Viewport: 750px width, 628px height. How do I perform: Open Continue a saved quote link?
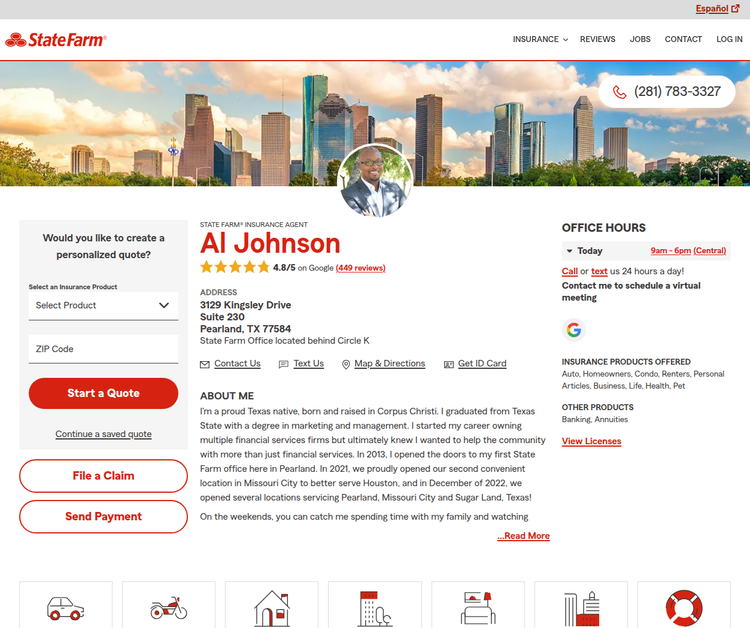(103, 434)
